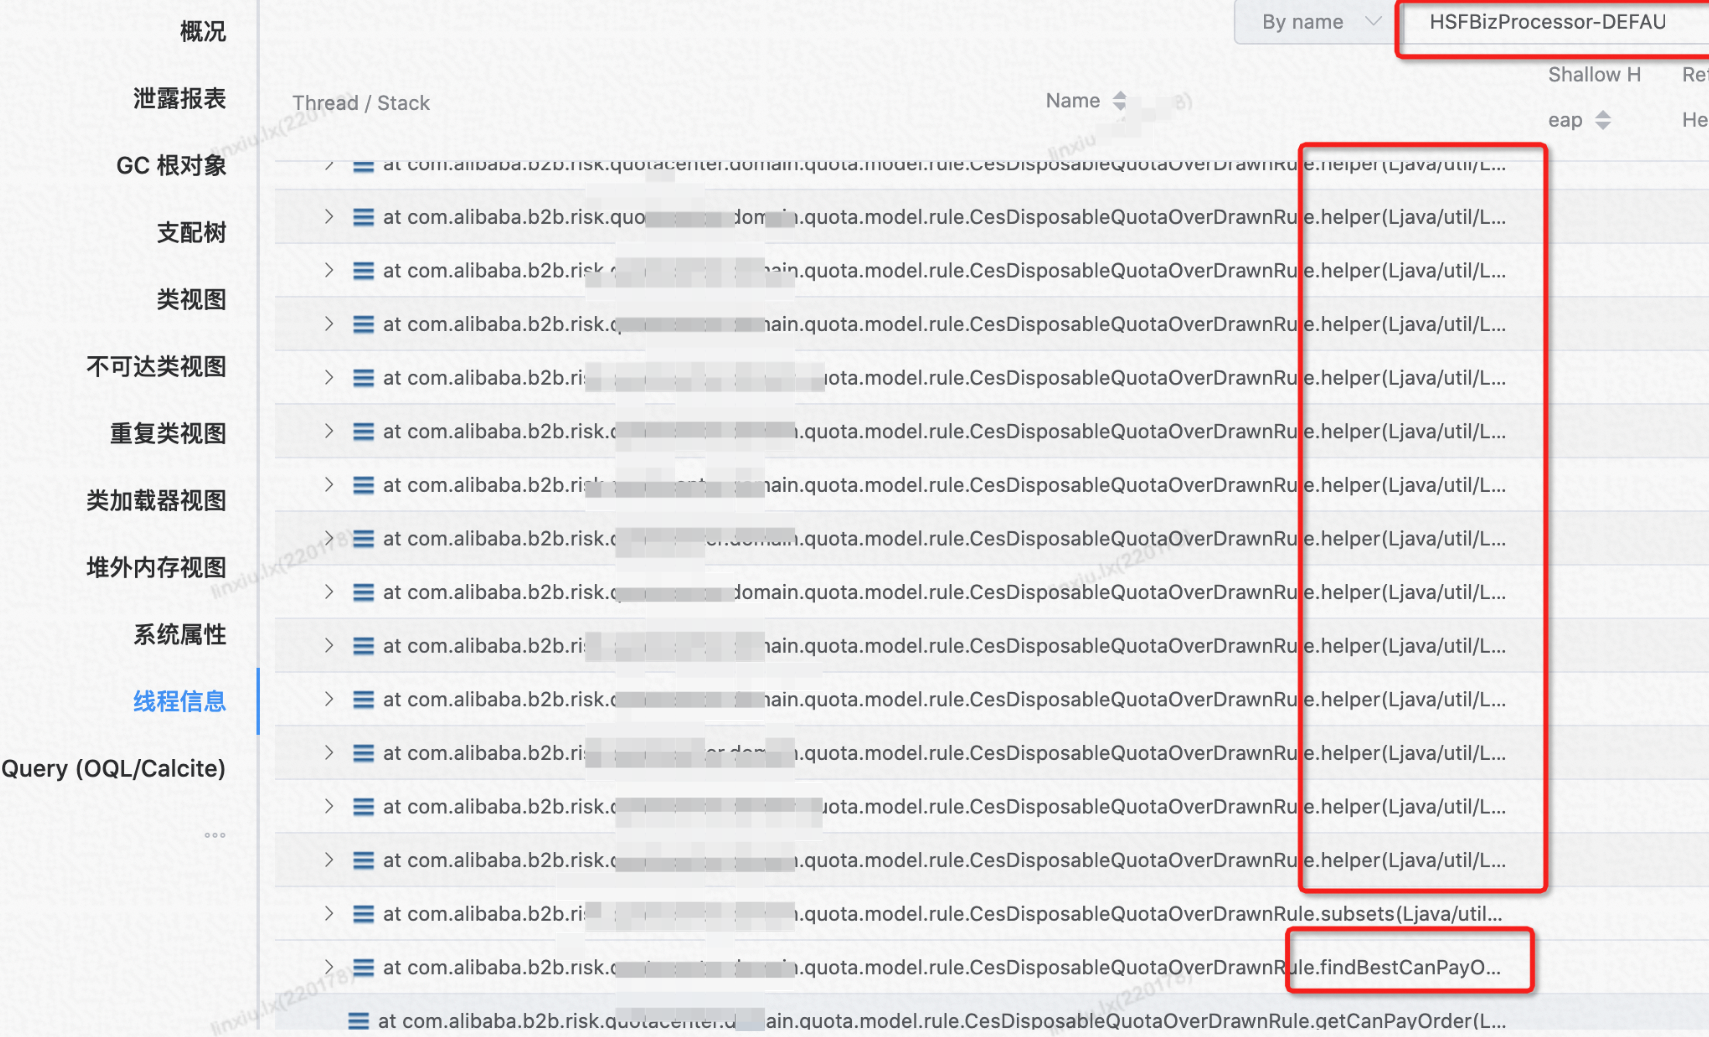Click the Thread / Stack column header
Image resolution: width=1709 pixels, height=1037 pixels.
coord(361,103)
